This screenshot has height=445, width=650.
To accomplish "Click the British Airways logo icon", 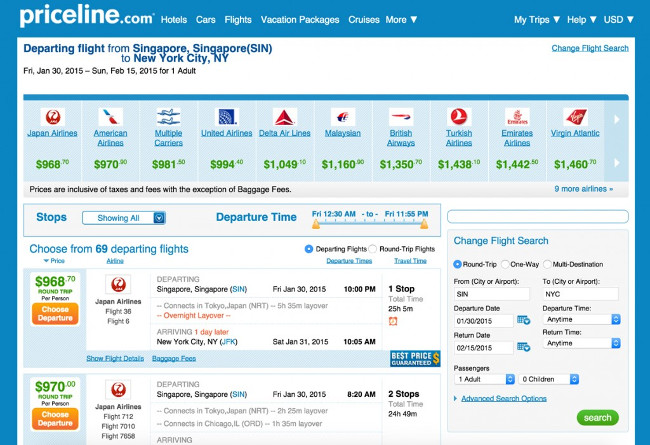I will tap(401, 117).
